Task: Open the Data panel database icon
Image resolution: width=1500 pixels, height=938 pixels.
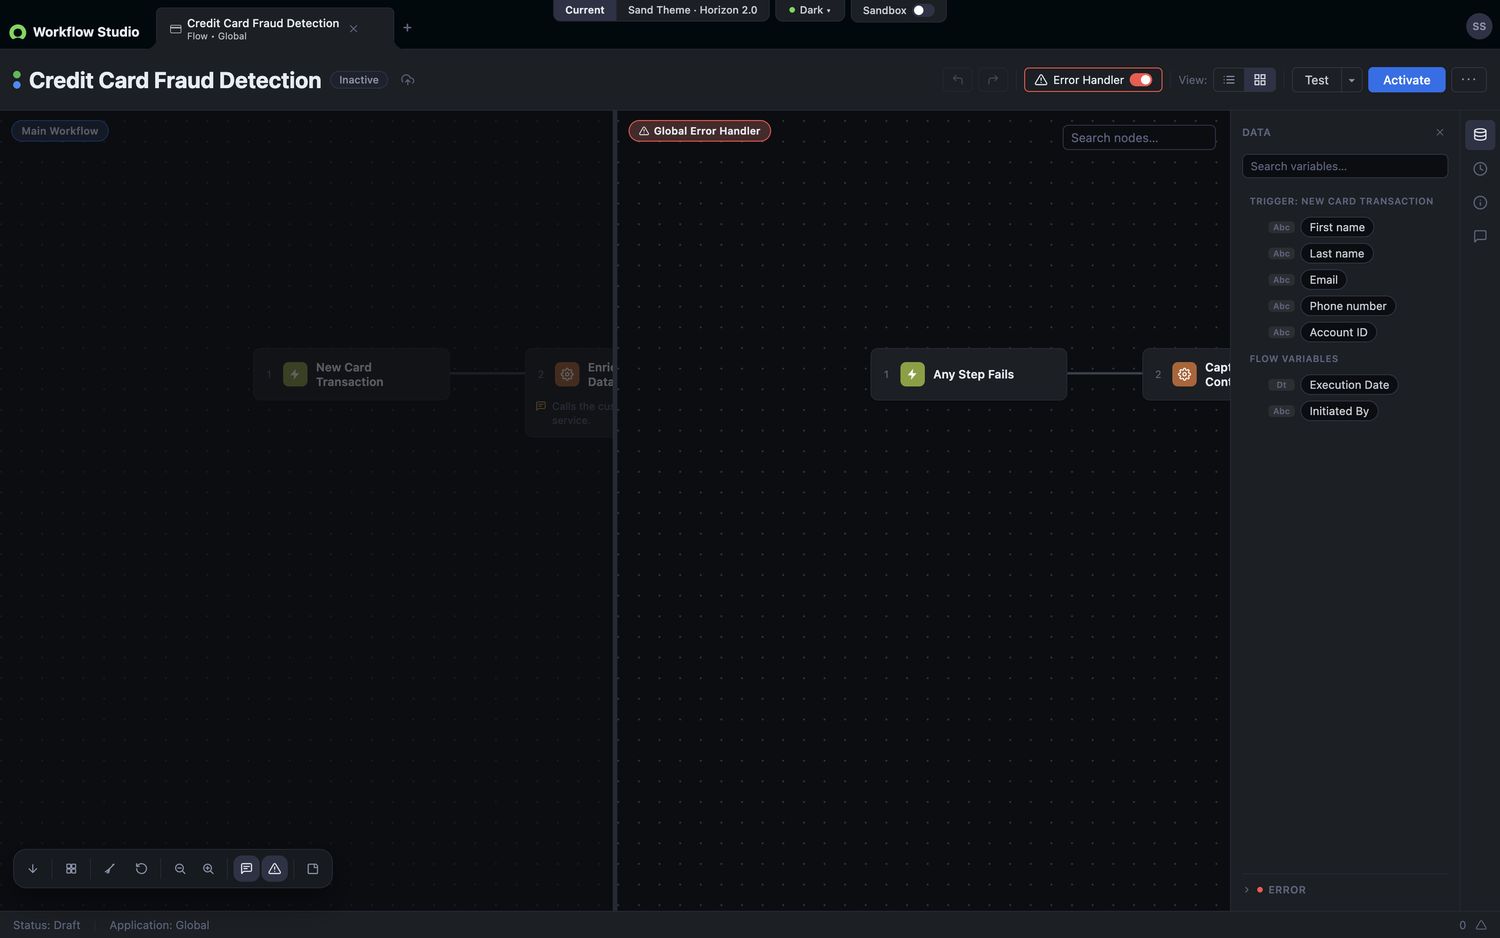Action: click(1480, 135)
